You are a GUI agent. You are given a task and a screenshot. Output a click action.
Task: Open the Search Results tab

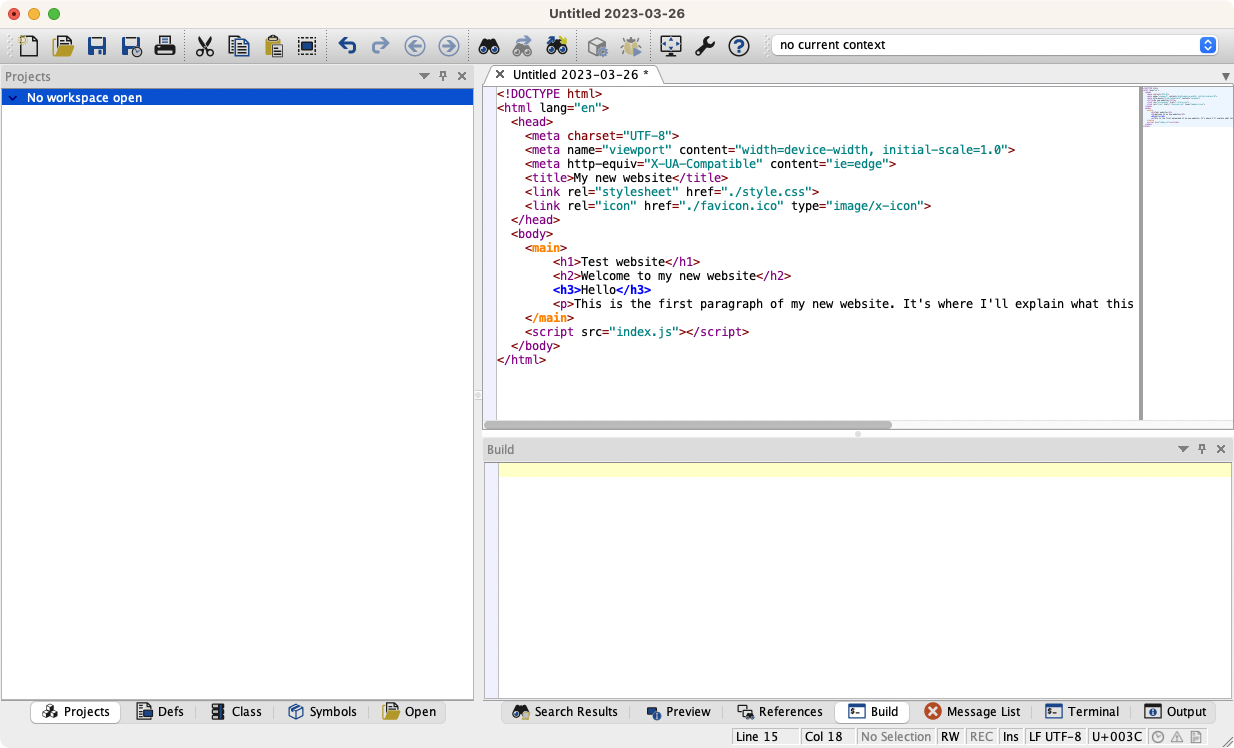click(565, 712)
